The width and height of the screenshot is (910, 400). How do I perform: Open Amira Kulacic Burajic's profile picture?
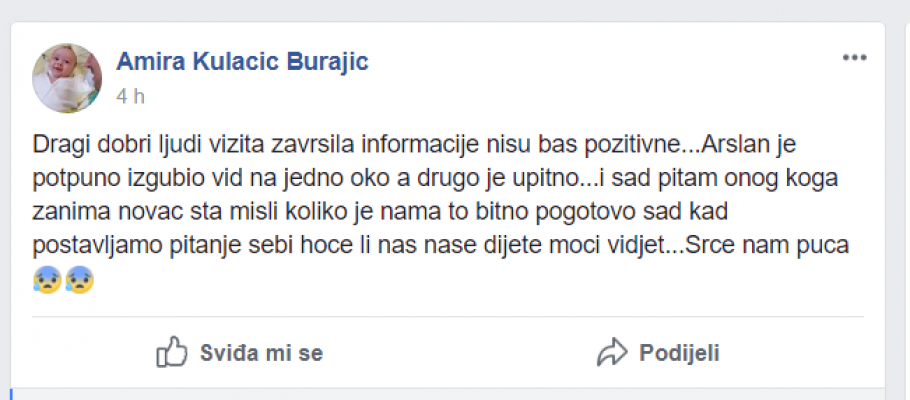pyautogui.click(x=68, y=78)
